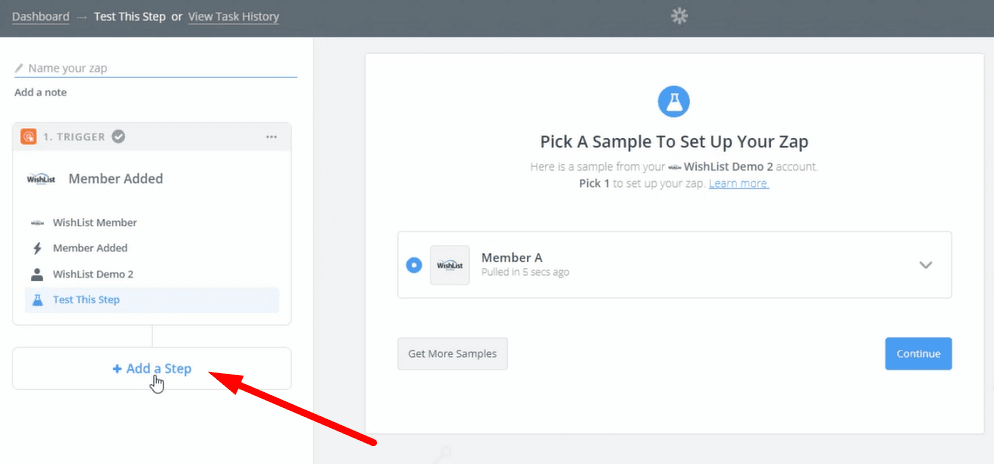Screen dimensions: 994x464
Task: Click the Zapier logo in header
Action: click(x=680, y=16)
